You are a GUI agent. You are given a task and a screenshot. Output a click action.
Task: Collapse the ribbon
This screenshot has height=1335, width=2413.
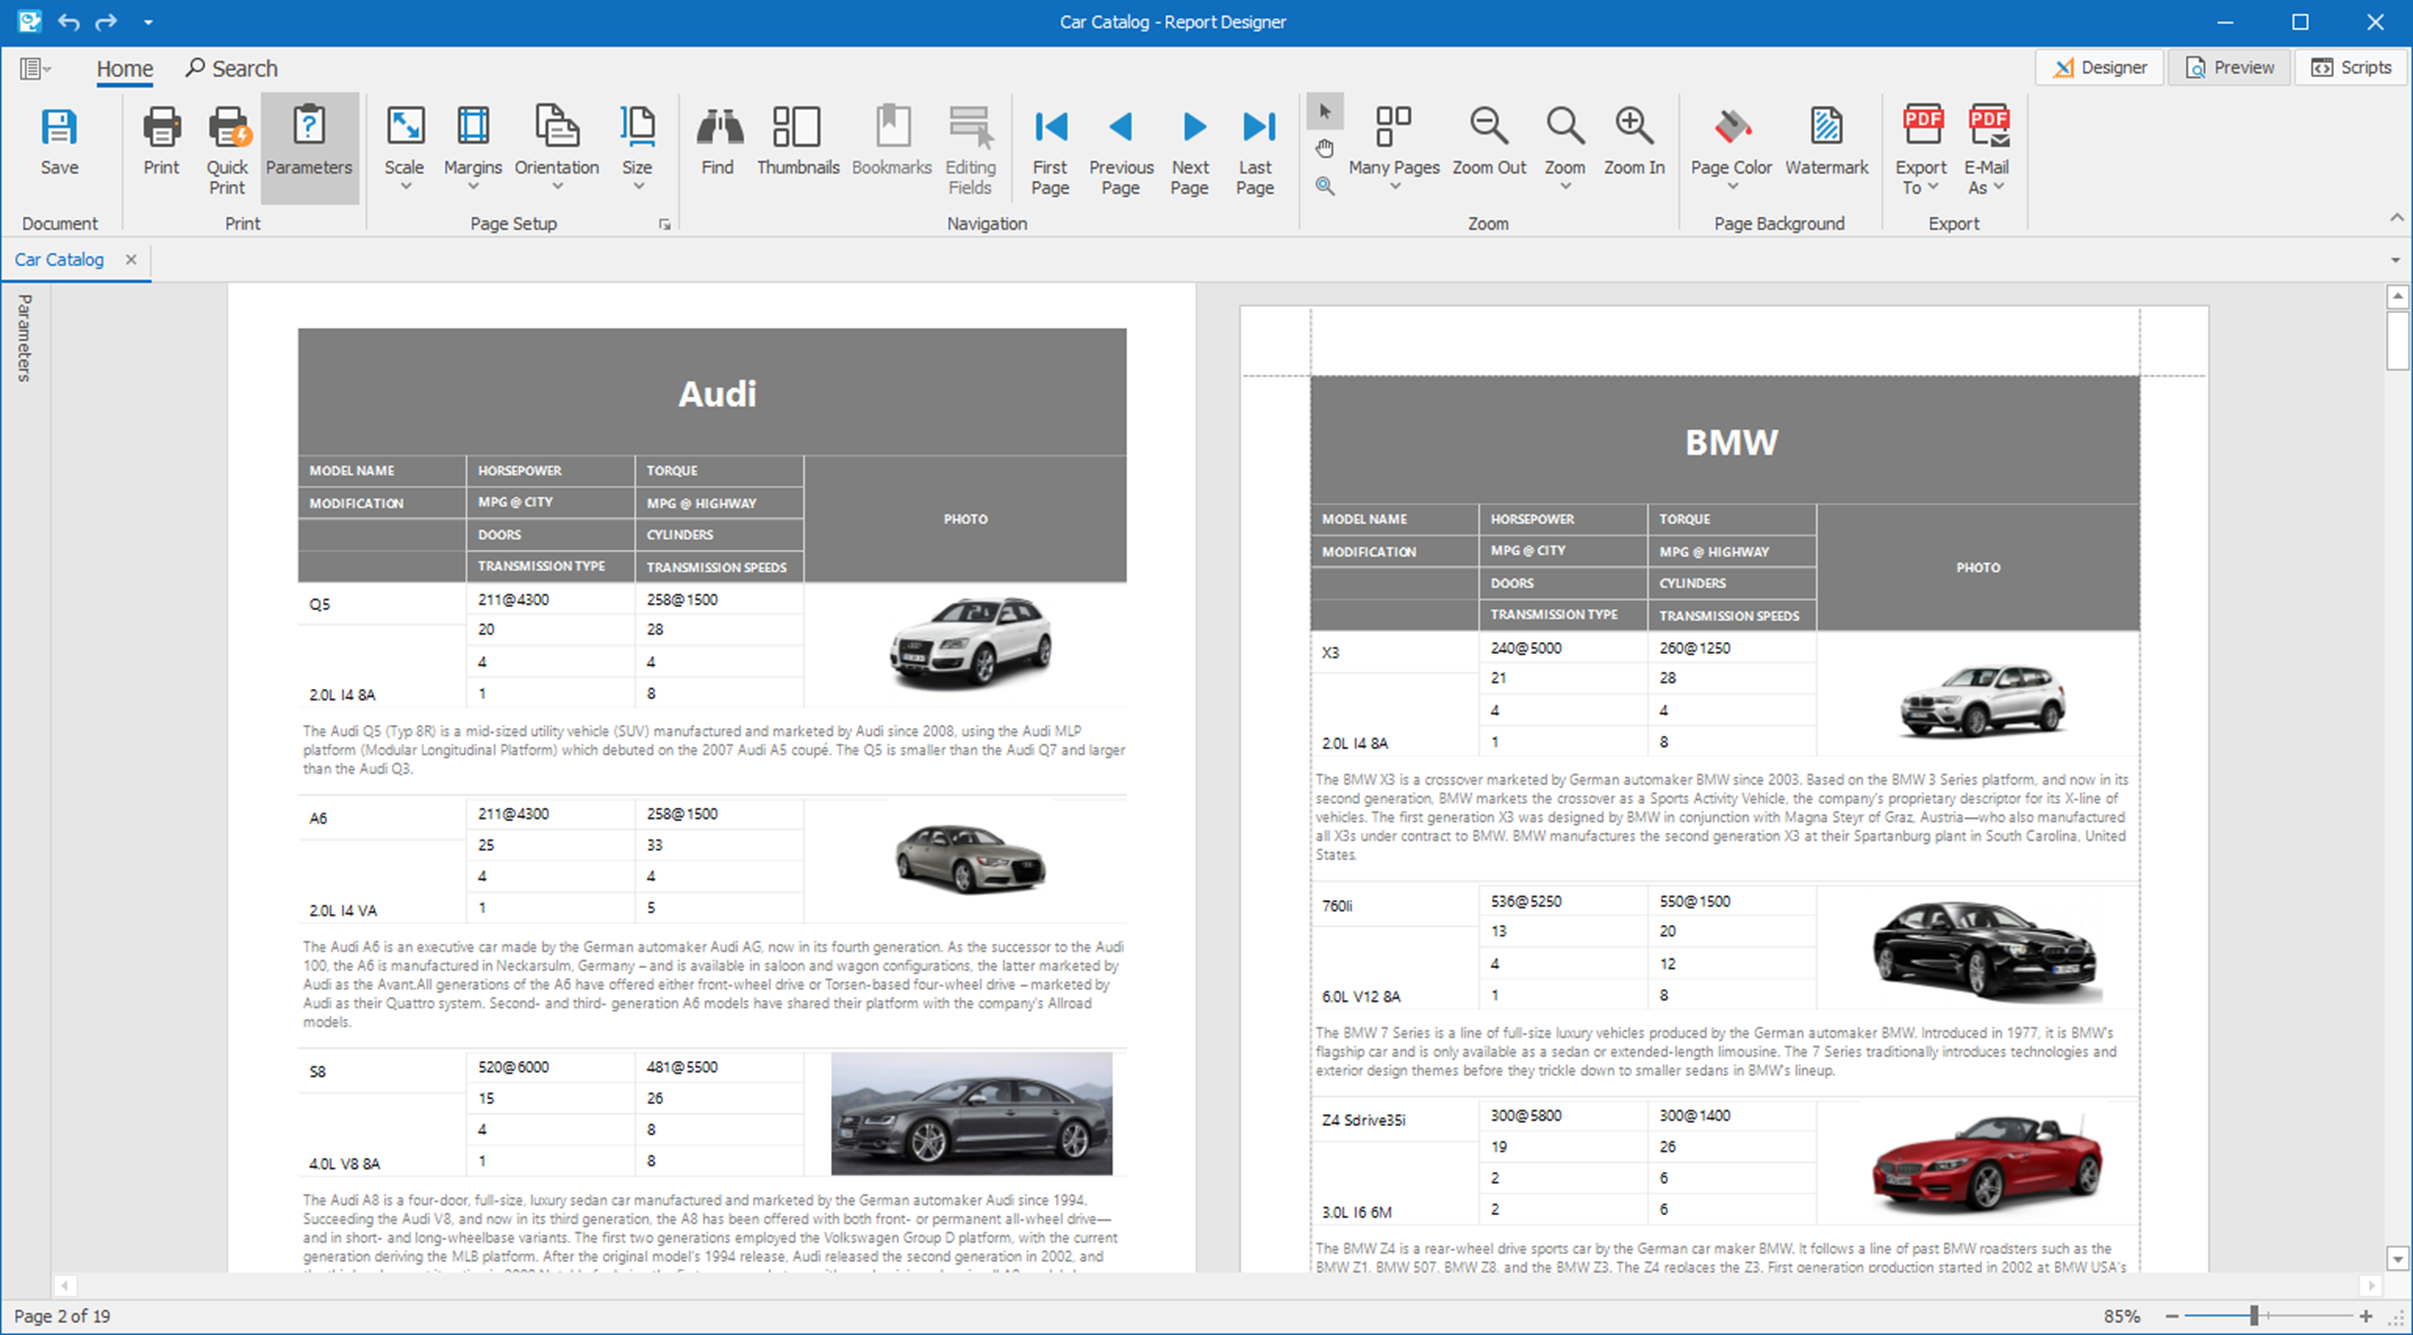click(2397, 218)
